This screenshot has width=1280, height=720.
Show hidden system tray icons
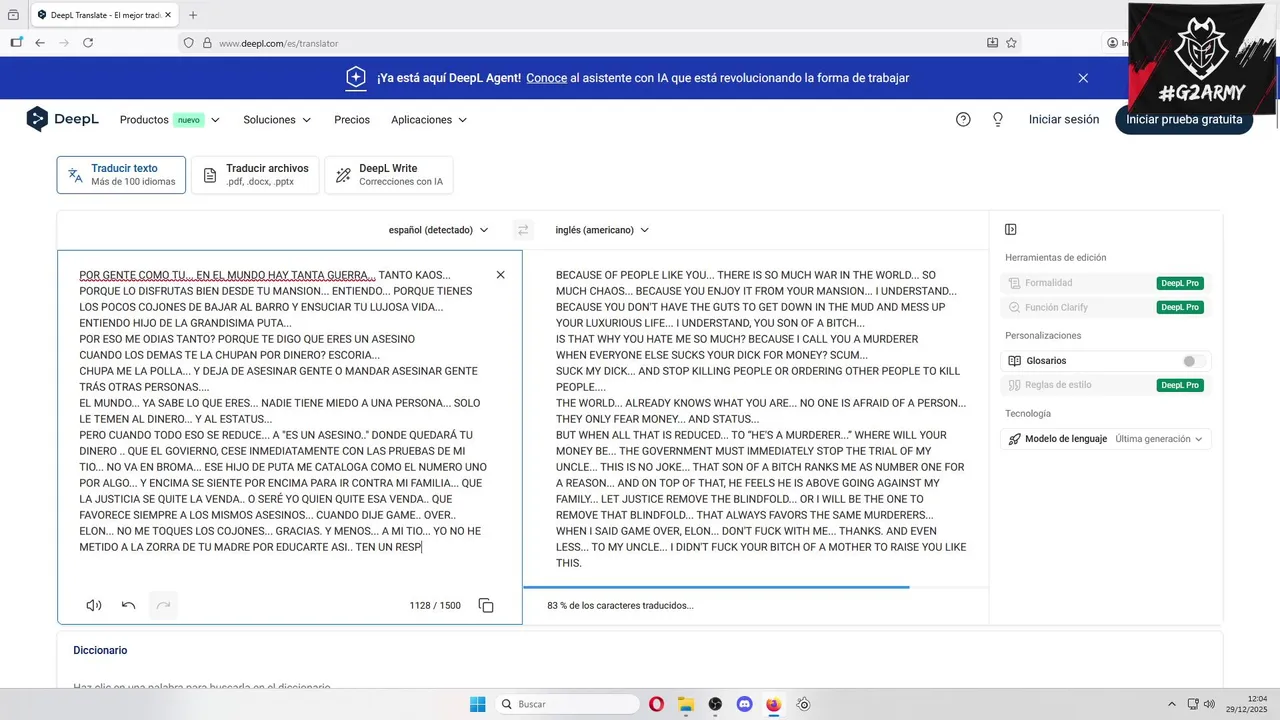point(1172,704)
